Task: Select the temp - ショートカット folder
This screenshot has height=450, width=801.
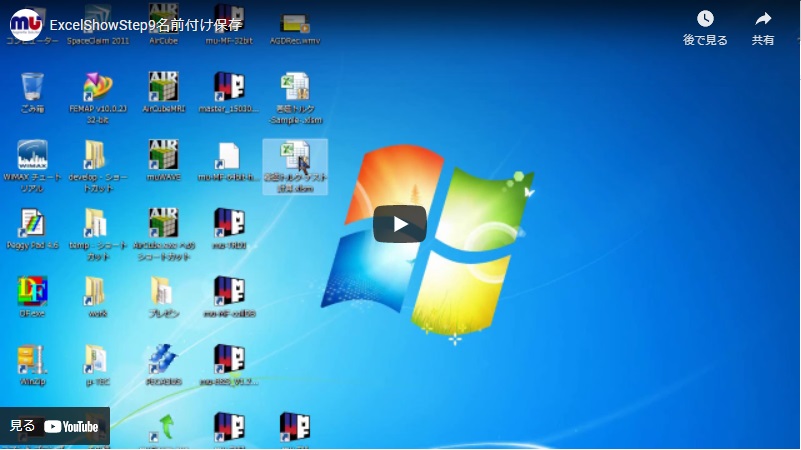Action: (98, 234)
